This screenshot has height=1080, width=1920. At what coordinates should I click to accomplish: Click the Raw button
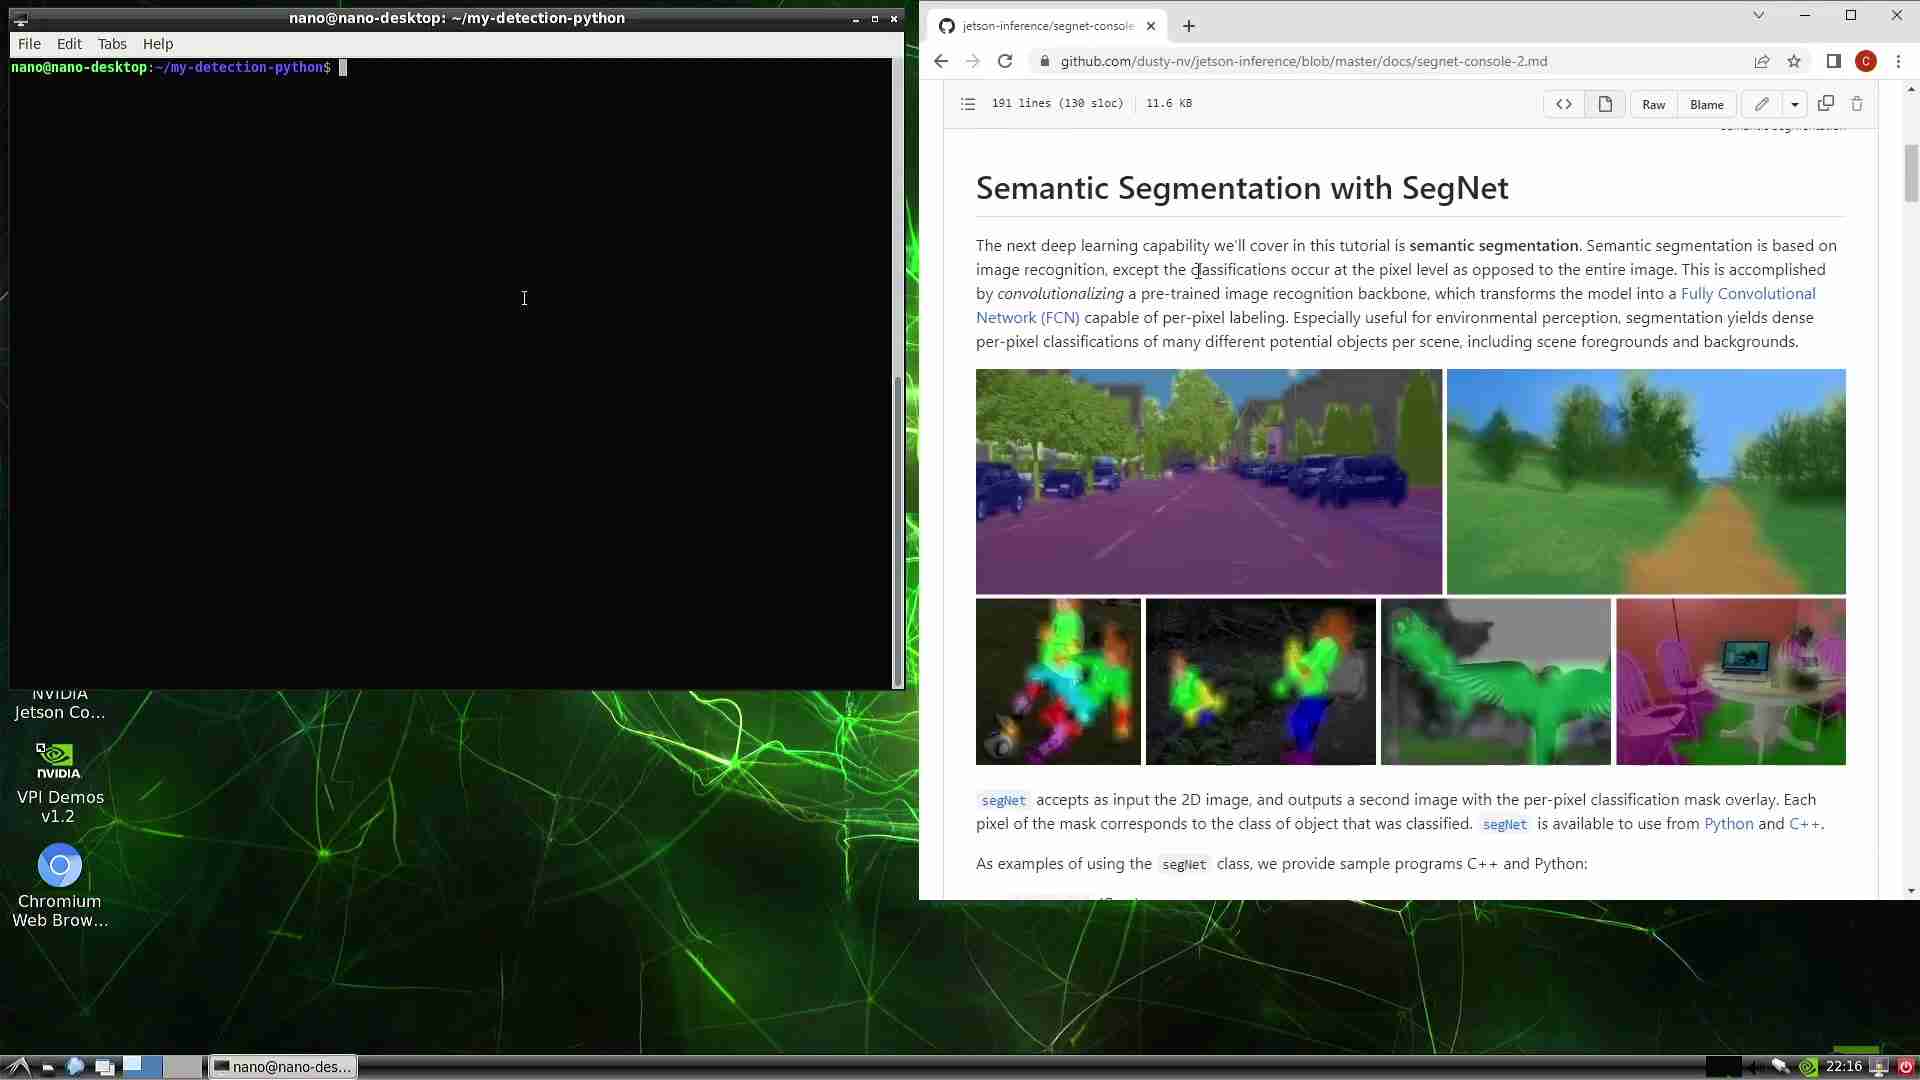[x=1652, y=103]
